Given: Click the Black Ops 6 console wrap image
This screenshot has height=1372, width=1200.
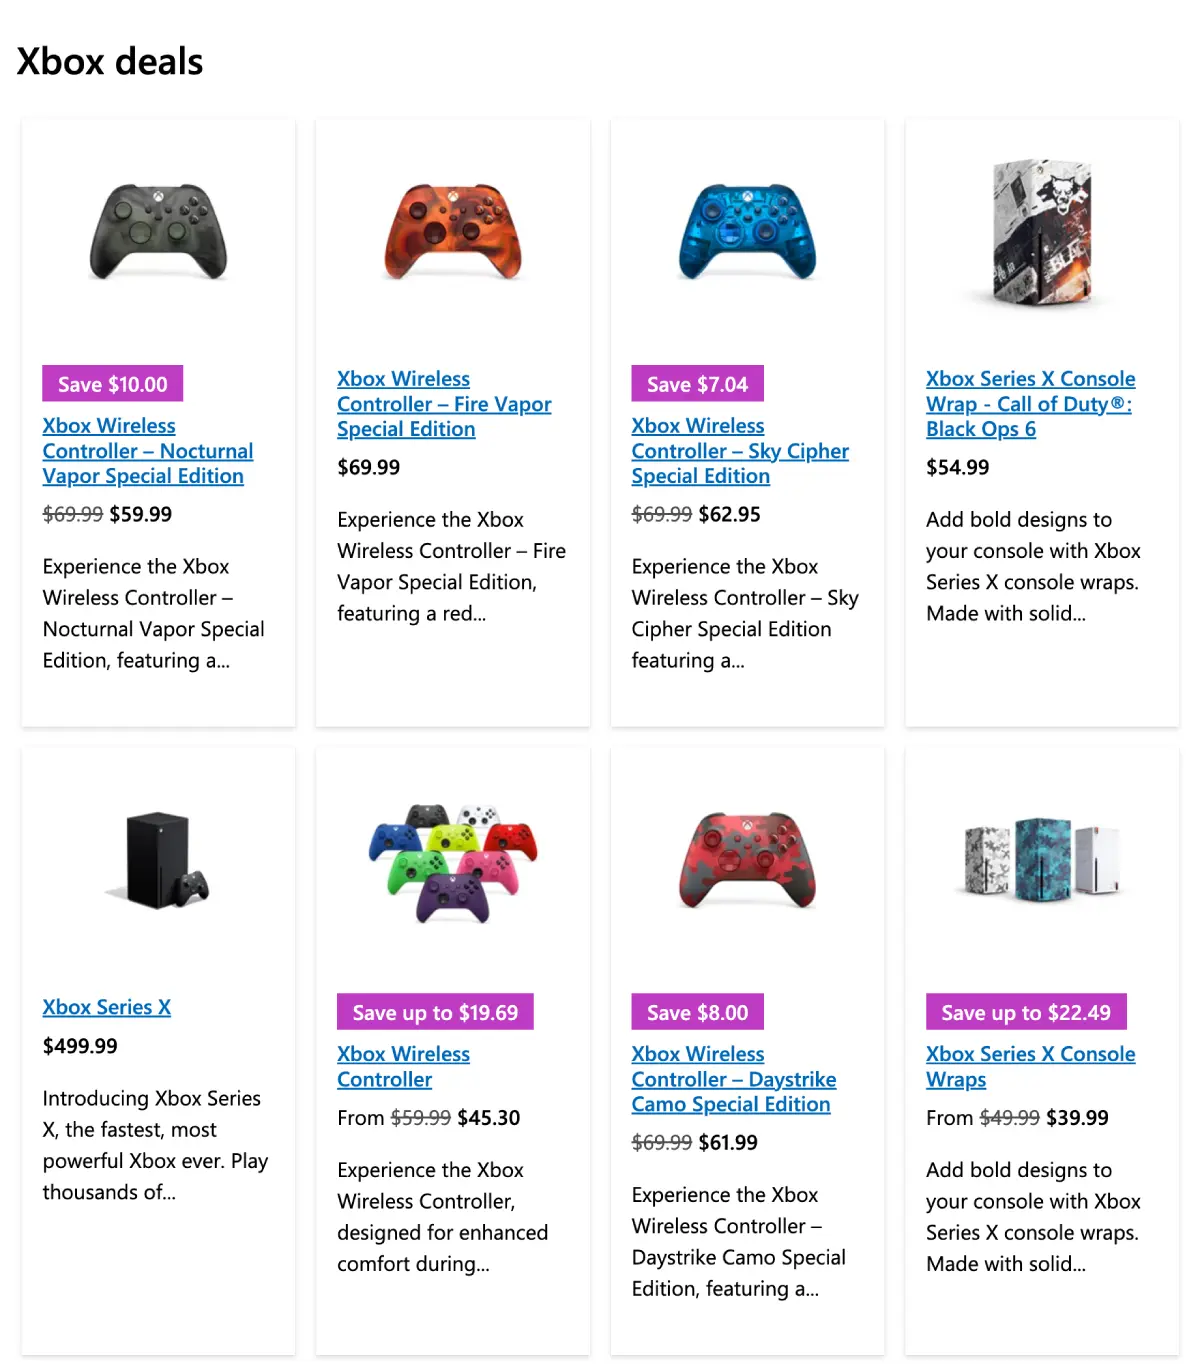Looking at the screenshot, I should click(x=1041, y=232).
